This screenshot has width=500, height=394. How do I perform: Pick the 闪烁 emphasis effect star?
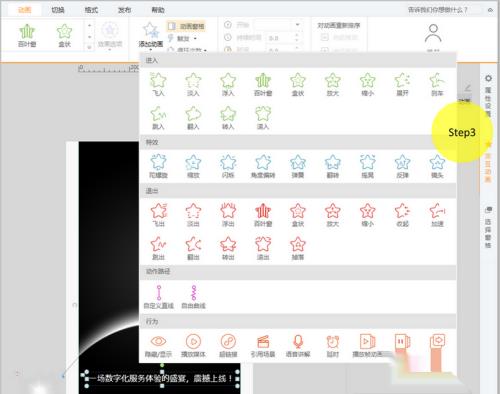[228, 166]
